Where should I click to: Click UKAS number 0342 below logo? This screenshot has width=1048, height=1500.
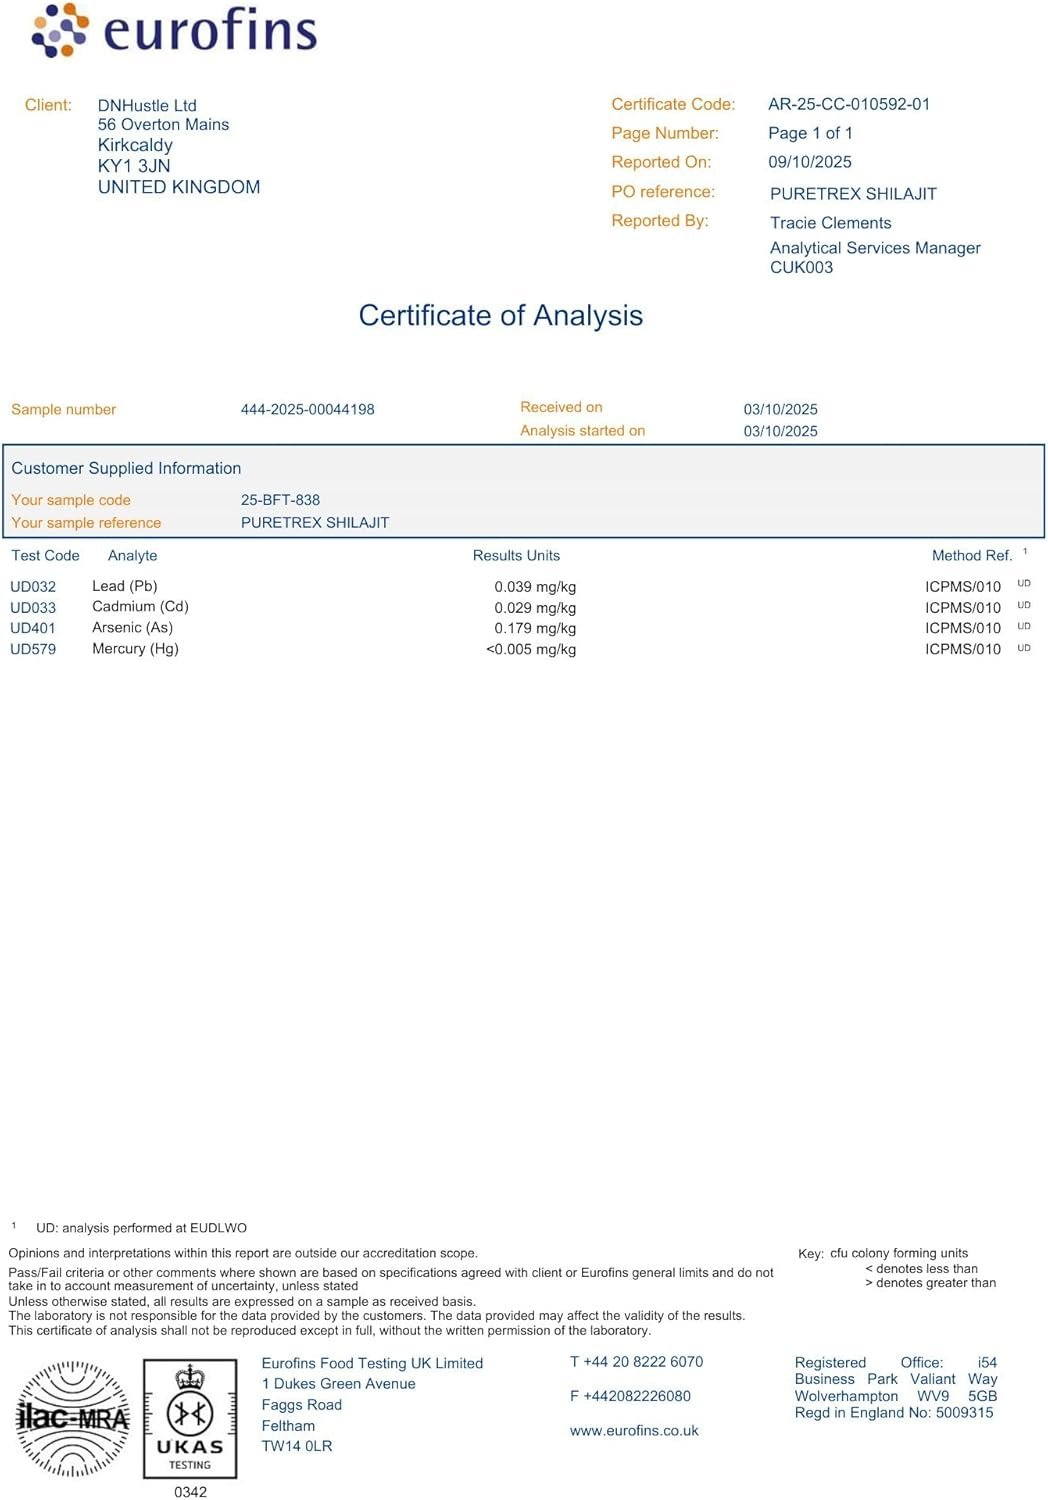pos(190,1491)
